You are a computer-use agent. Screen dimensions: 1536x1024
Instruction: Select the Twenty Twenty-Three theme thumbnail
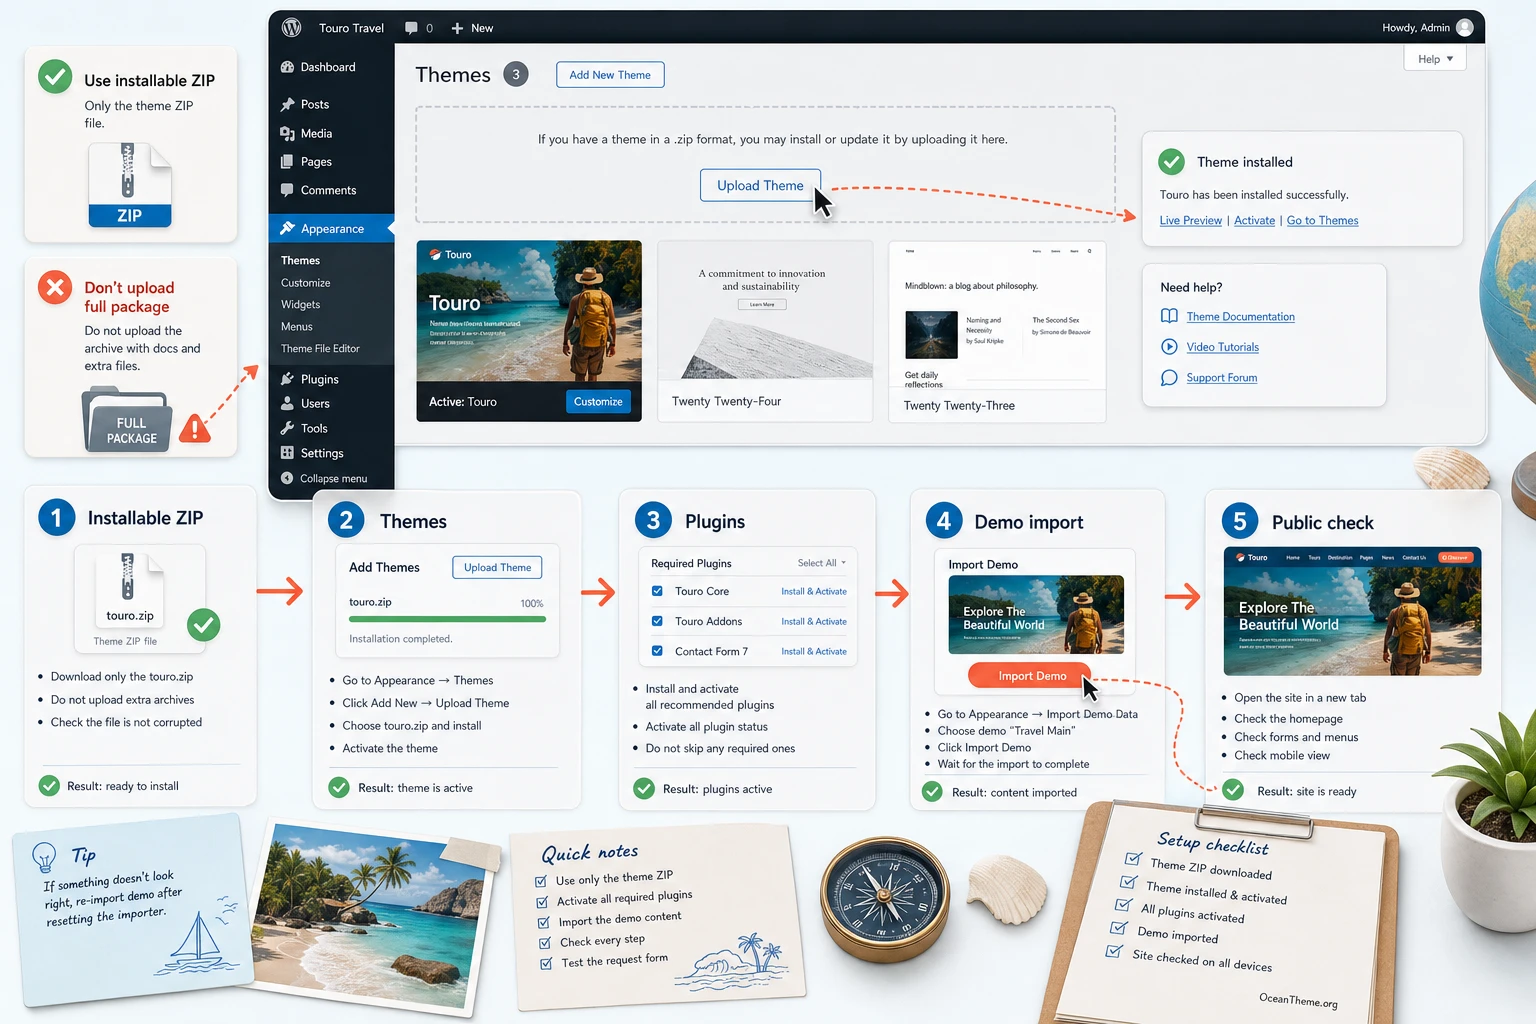point(997,315)
